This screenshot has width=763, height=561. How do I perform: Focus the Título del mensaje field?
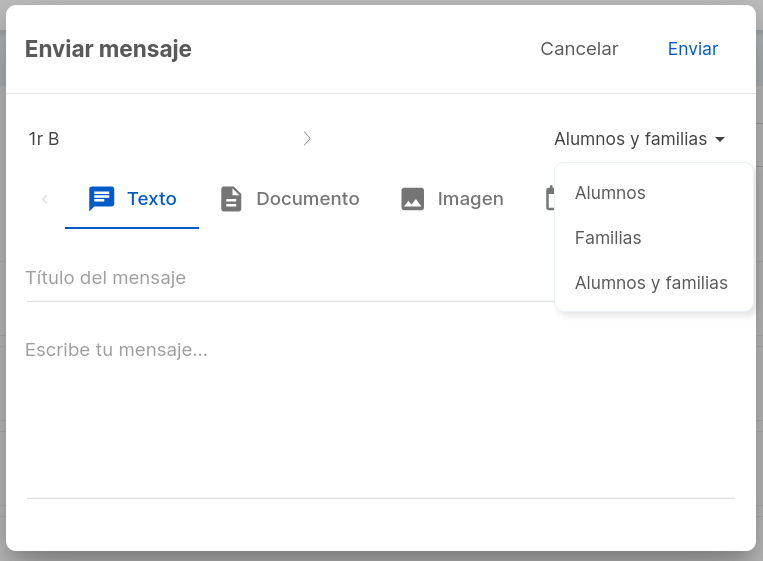290,278
